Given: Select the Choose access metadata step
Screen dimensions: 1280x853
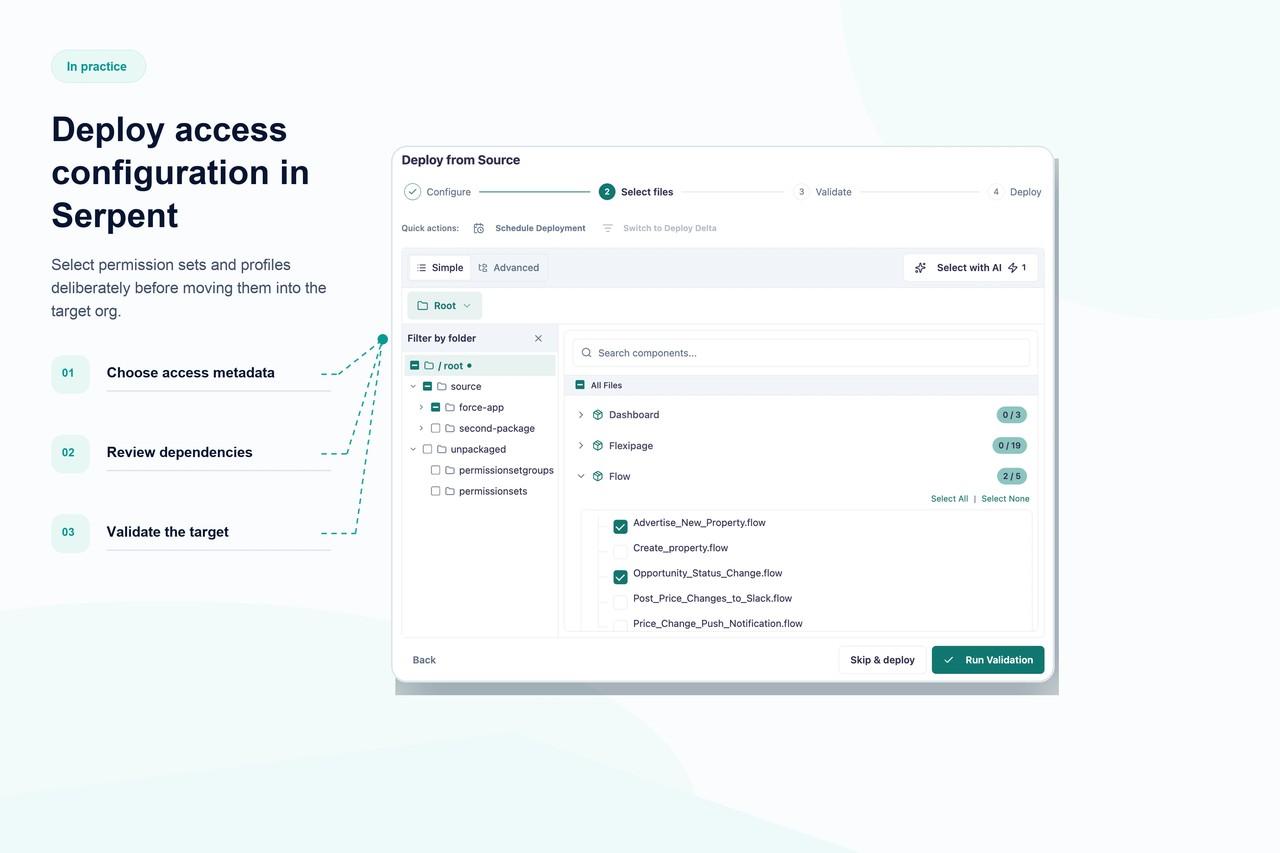Looking at the screenshot, I should point(191,373).
